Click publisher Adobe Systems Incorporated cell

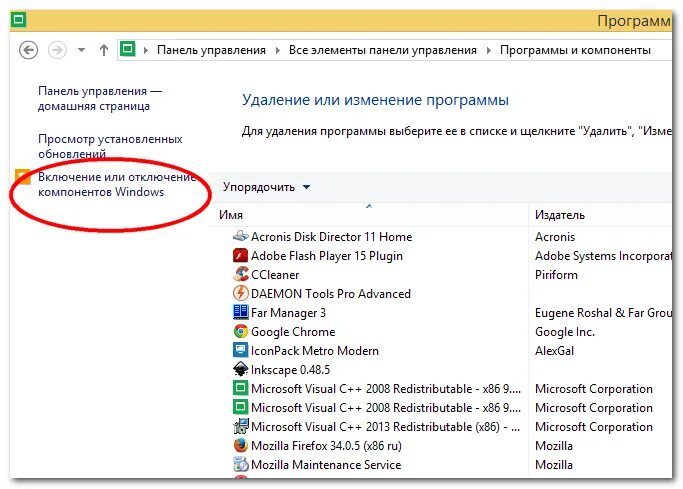[x=603, y=256]
